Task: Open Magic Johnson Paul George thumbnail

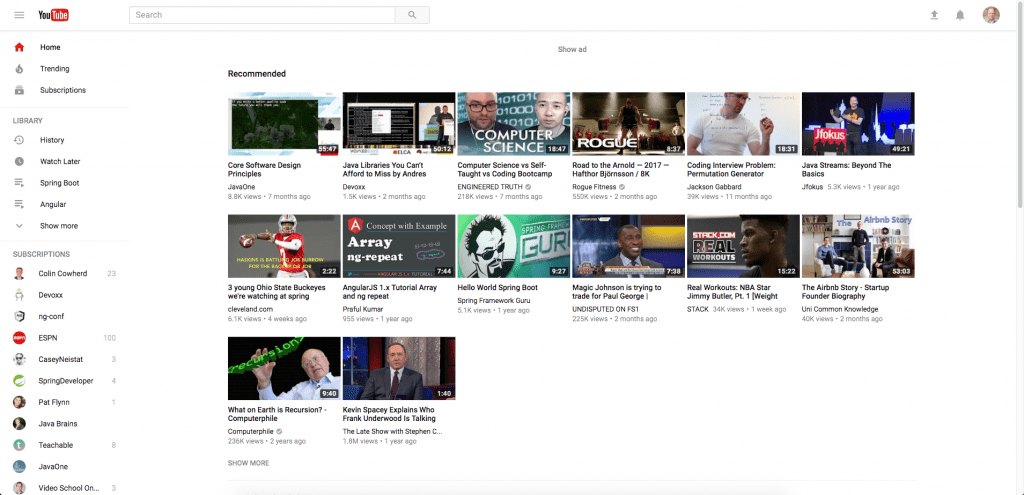Action: pyautogui.click(x=628, y=246)
